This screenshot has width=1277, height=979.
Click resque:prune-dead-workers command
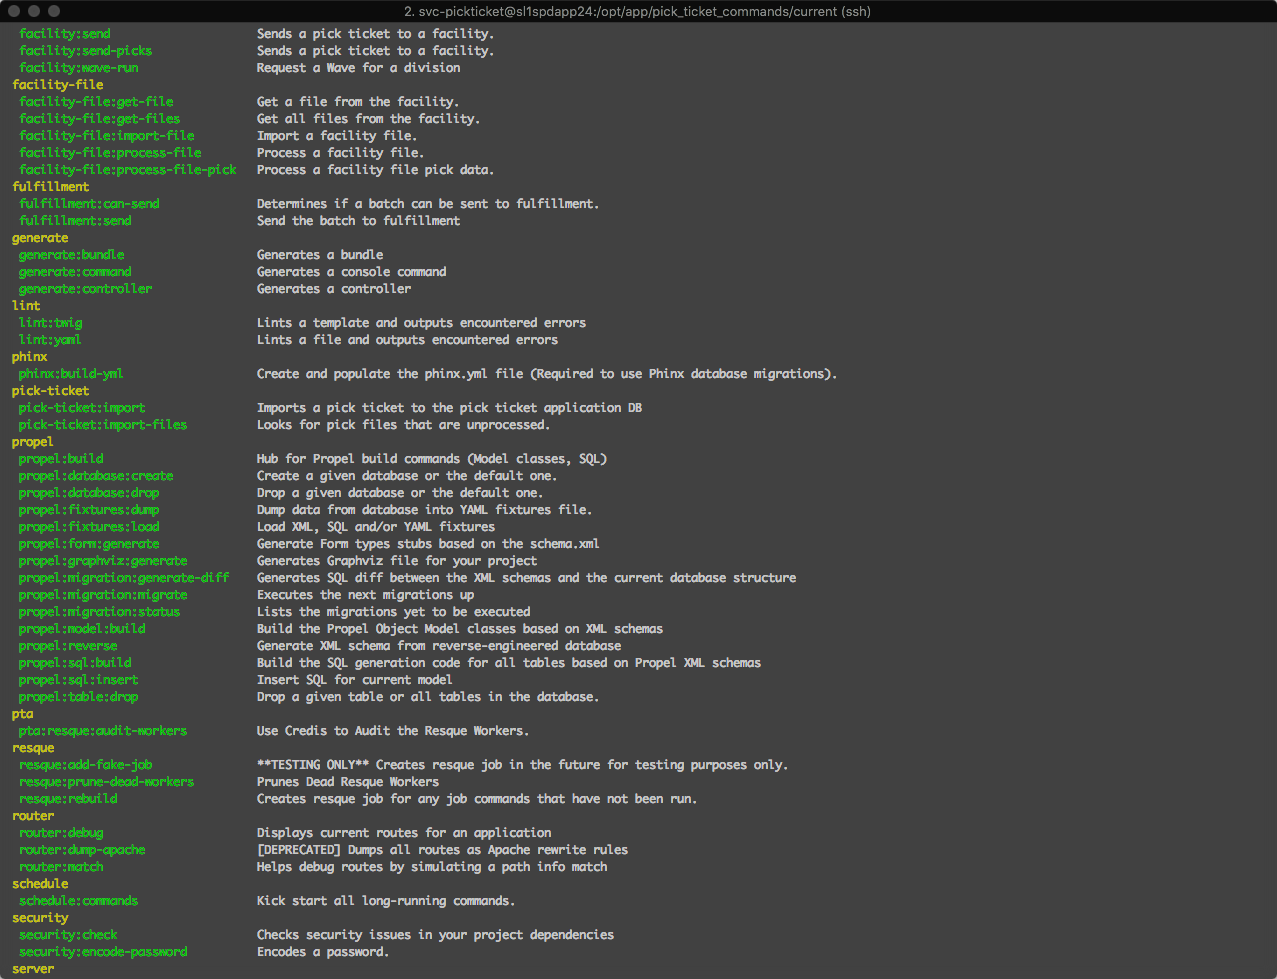point(107,782)
